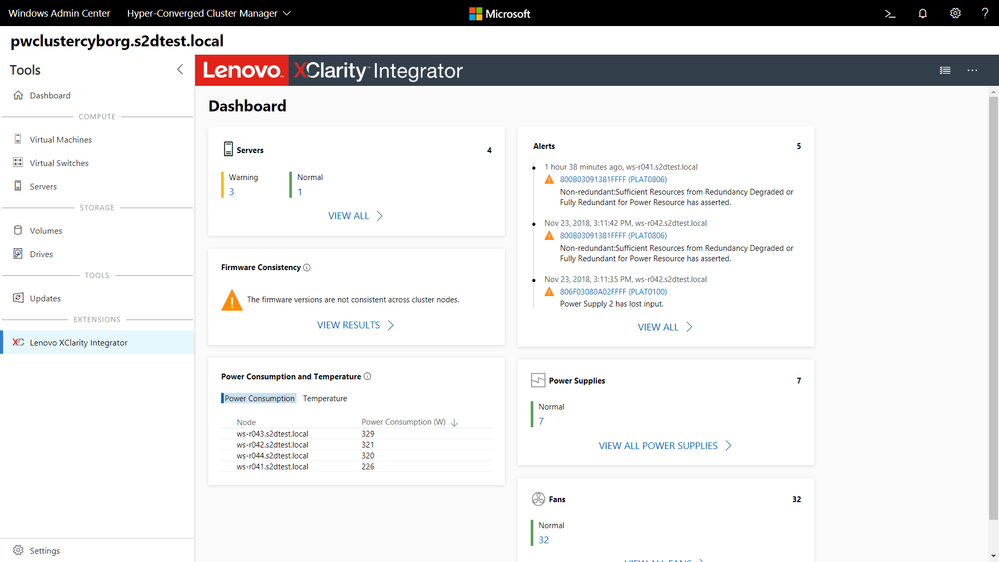
Task: Click the help question mark icon
Action: click(x=985, y=13)
